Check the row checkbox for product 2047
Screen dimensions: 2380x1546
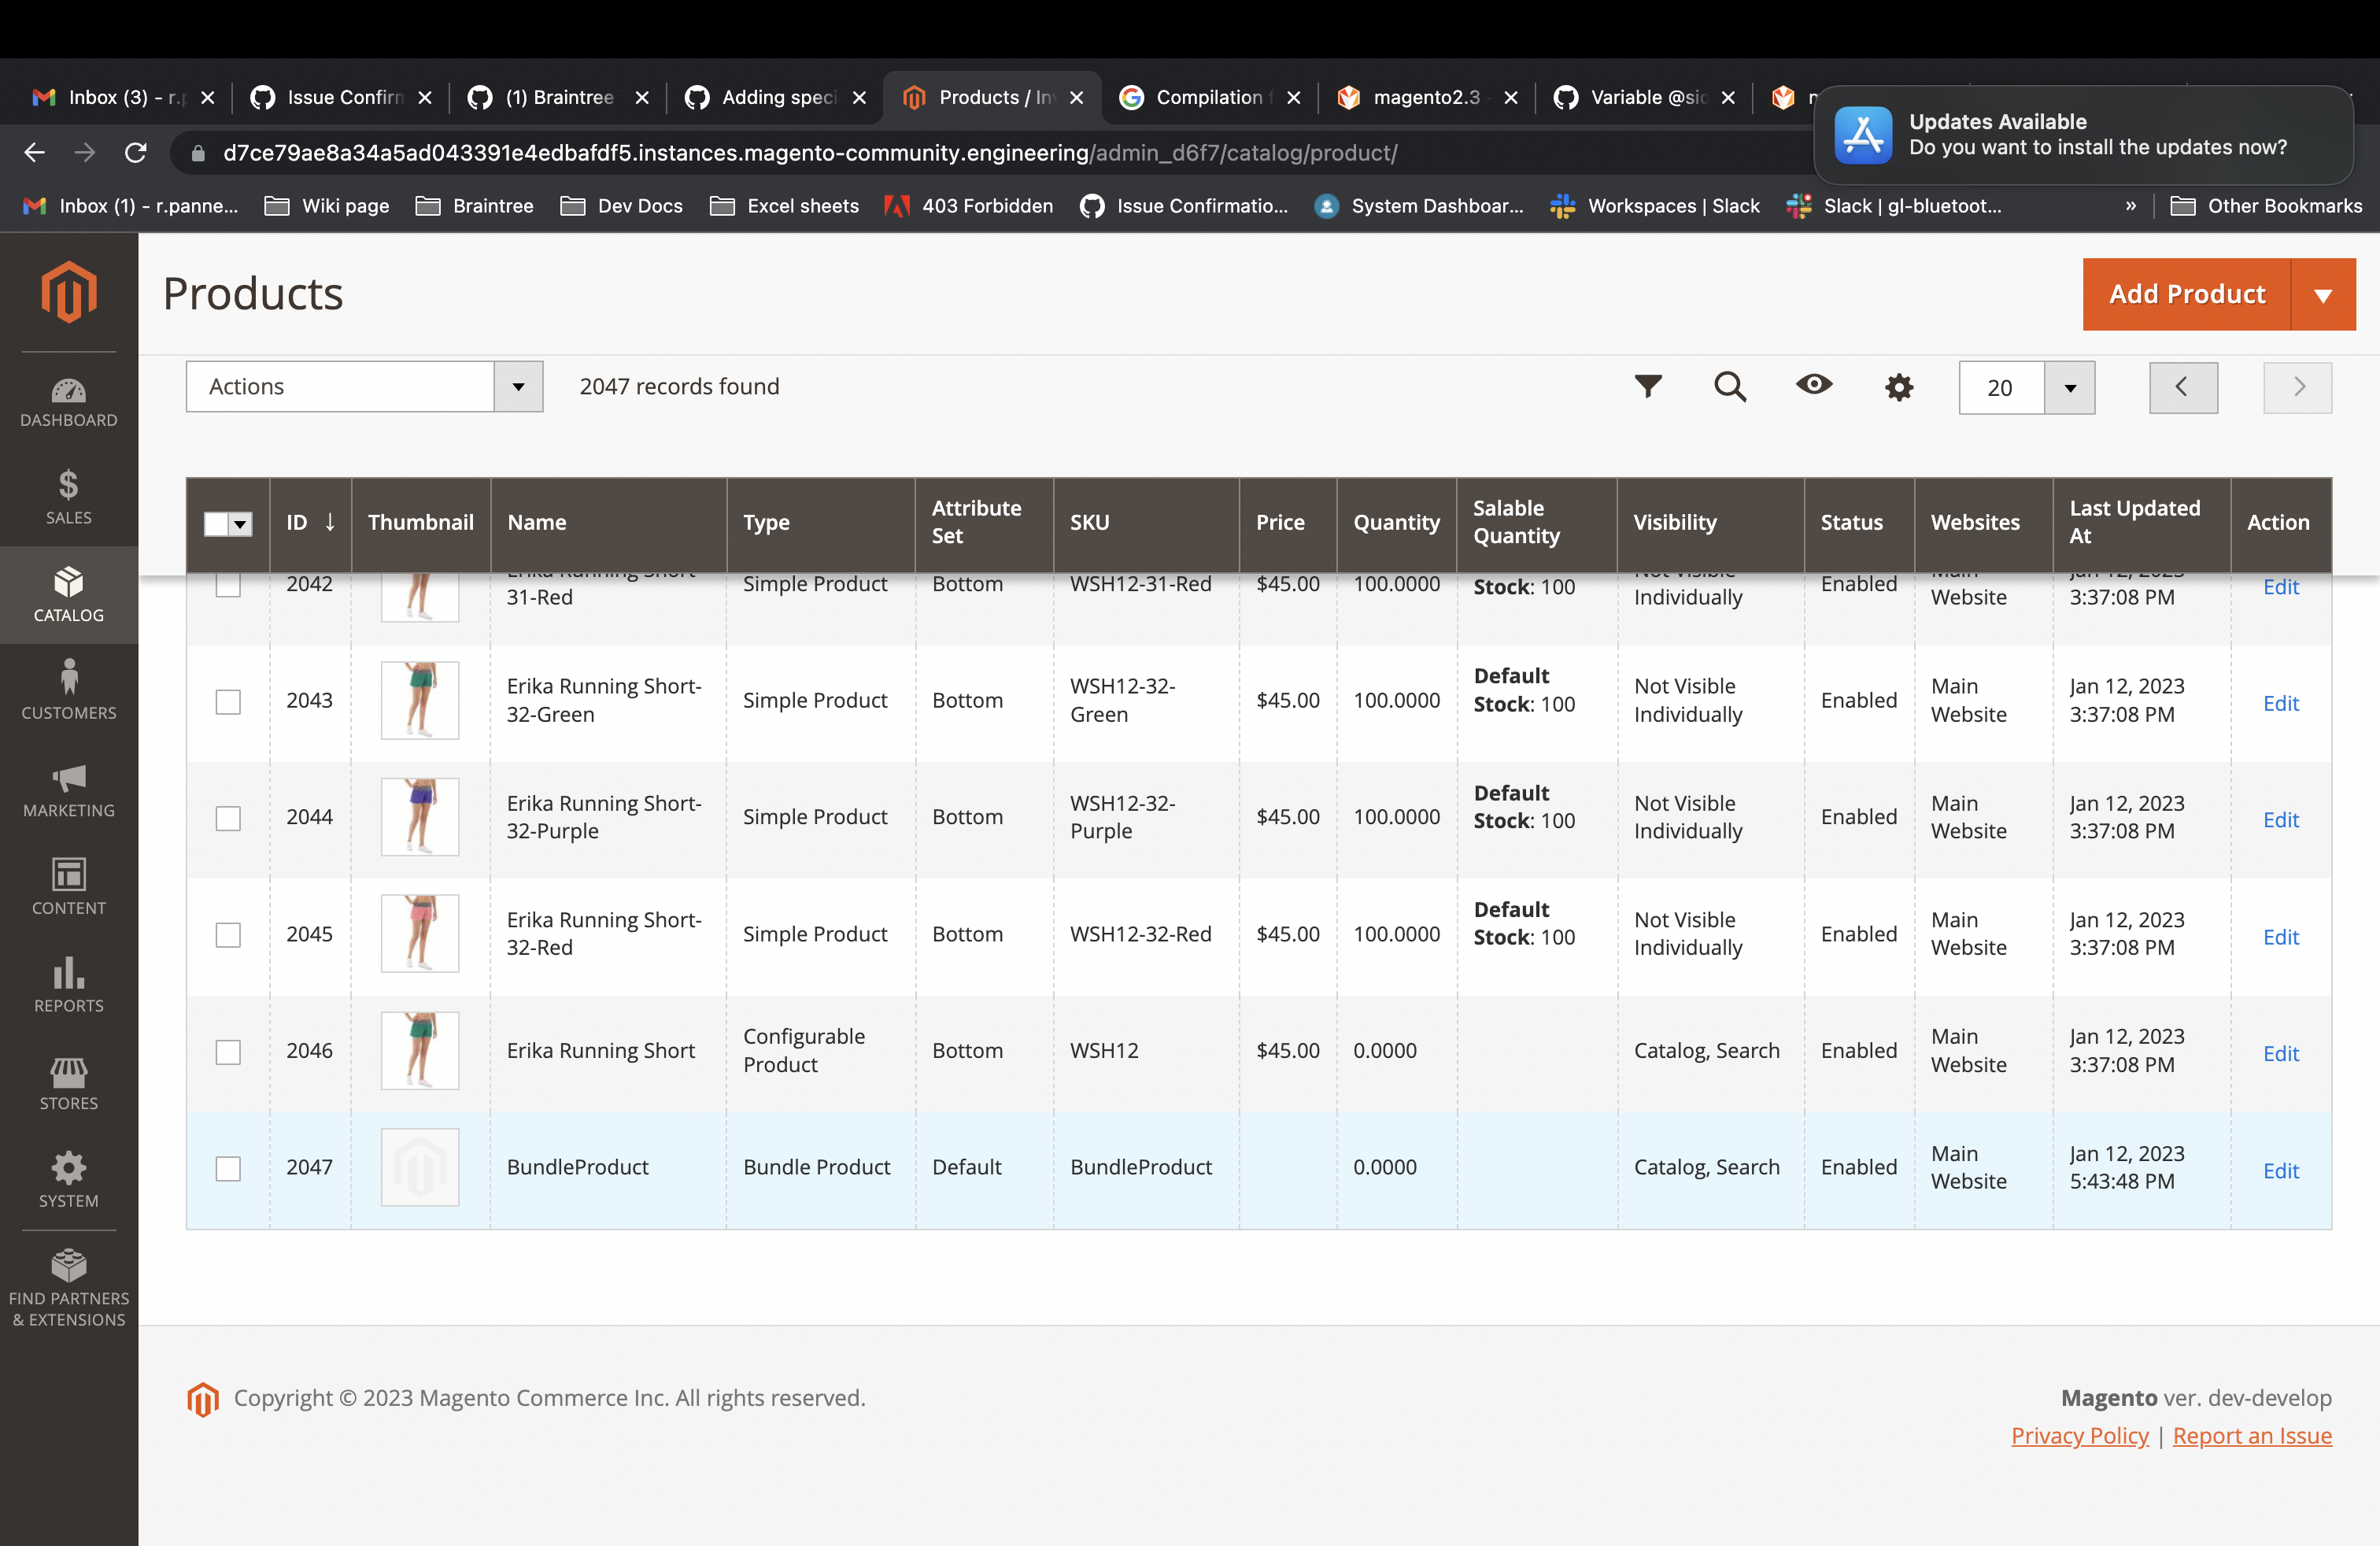[228, 1168]
